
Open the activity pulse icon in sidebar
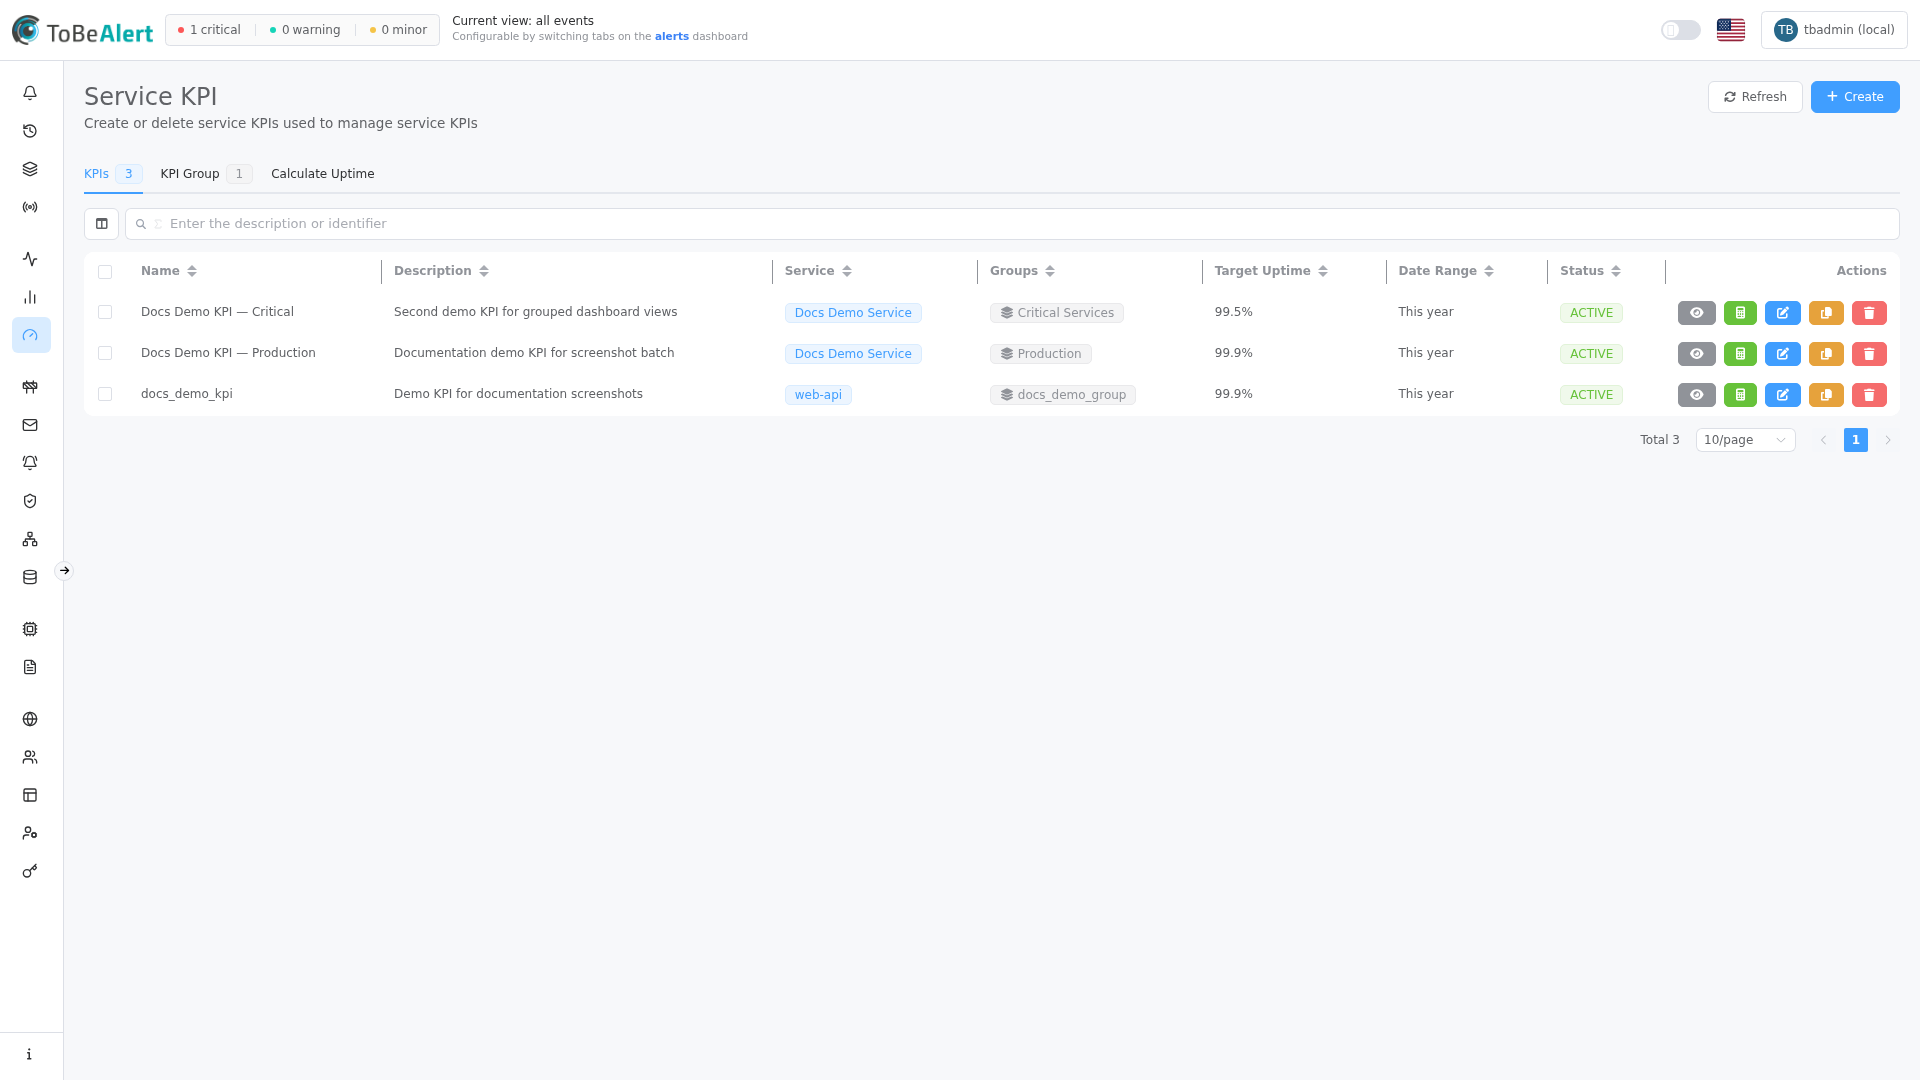pos(30,259)
